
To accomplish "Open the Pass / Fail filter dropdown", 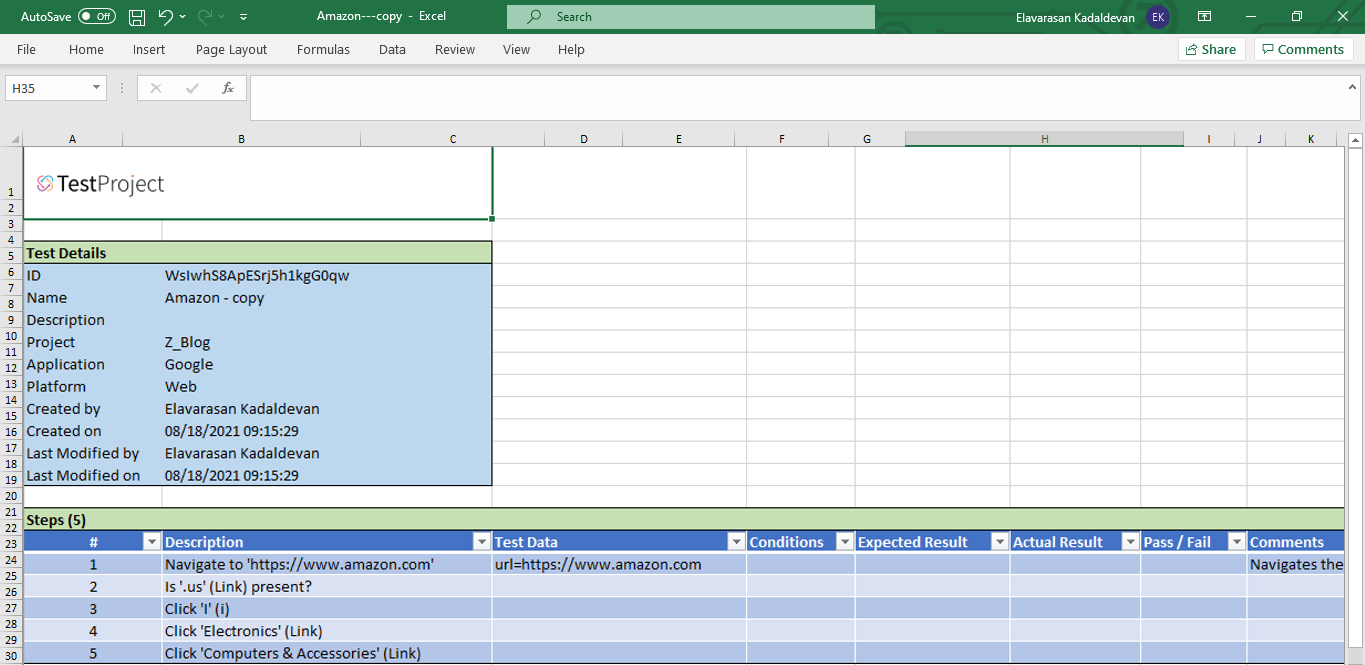I will pos(1236,542).
